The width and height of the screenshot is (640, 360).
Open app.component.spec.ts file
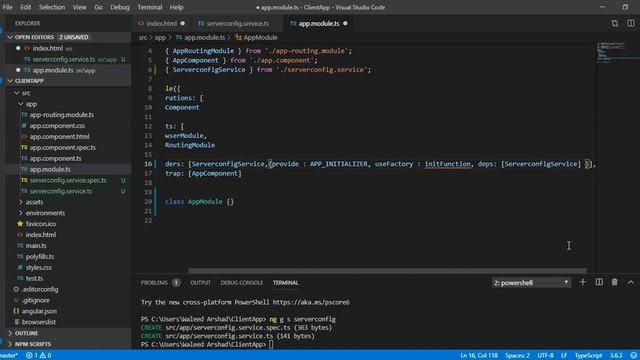[62, 147]
